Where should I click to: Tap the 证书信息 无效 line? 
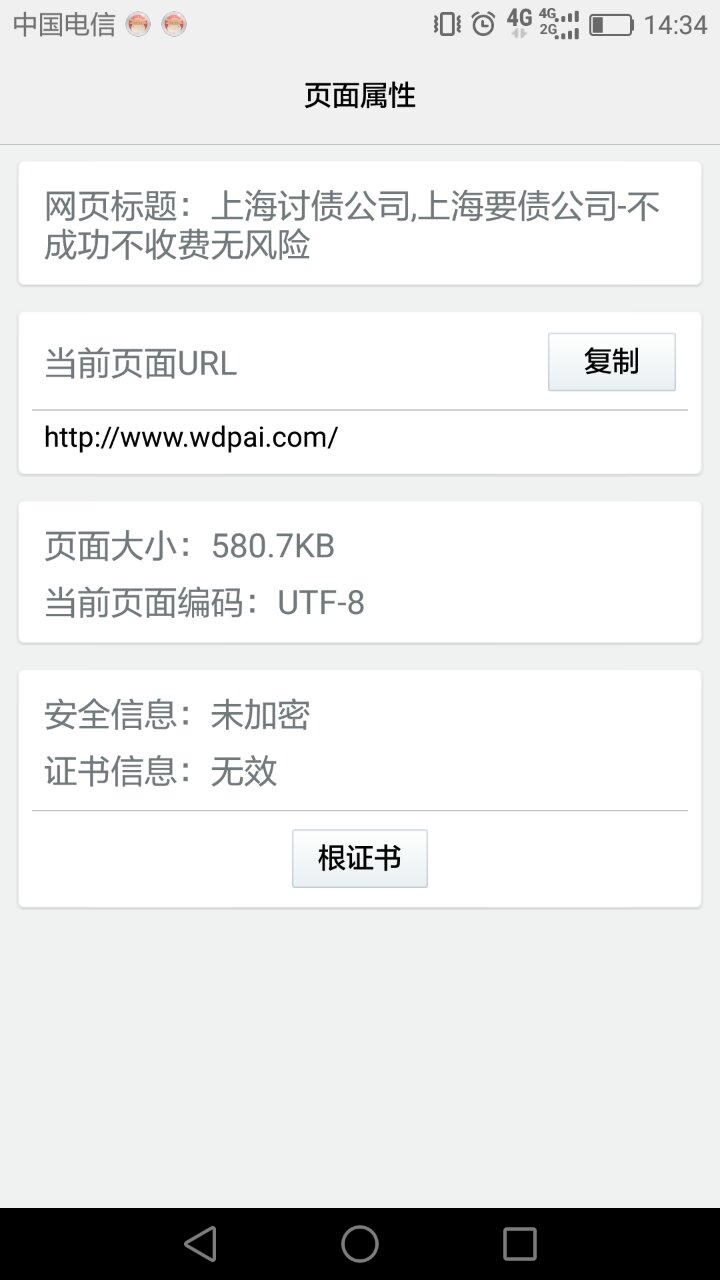[x=161, y=771]
